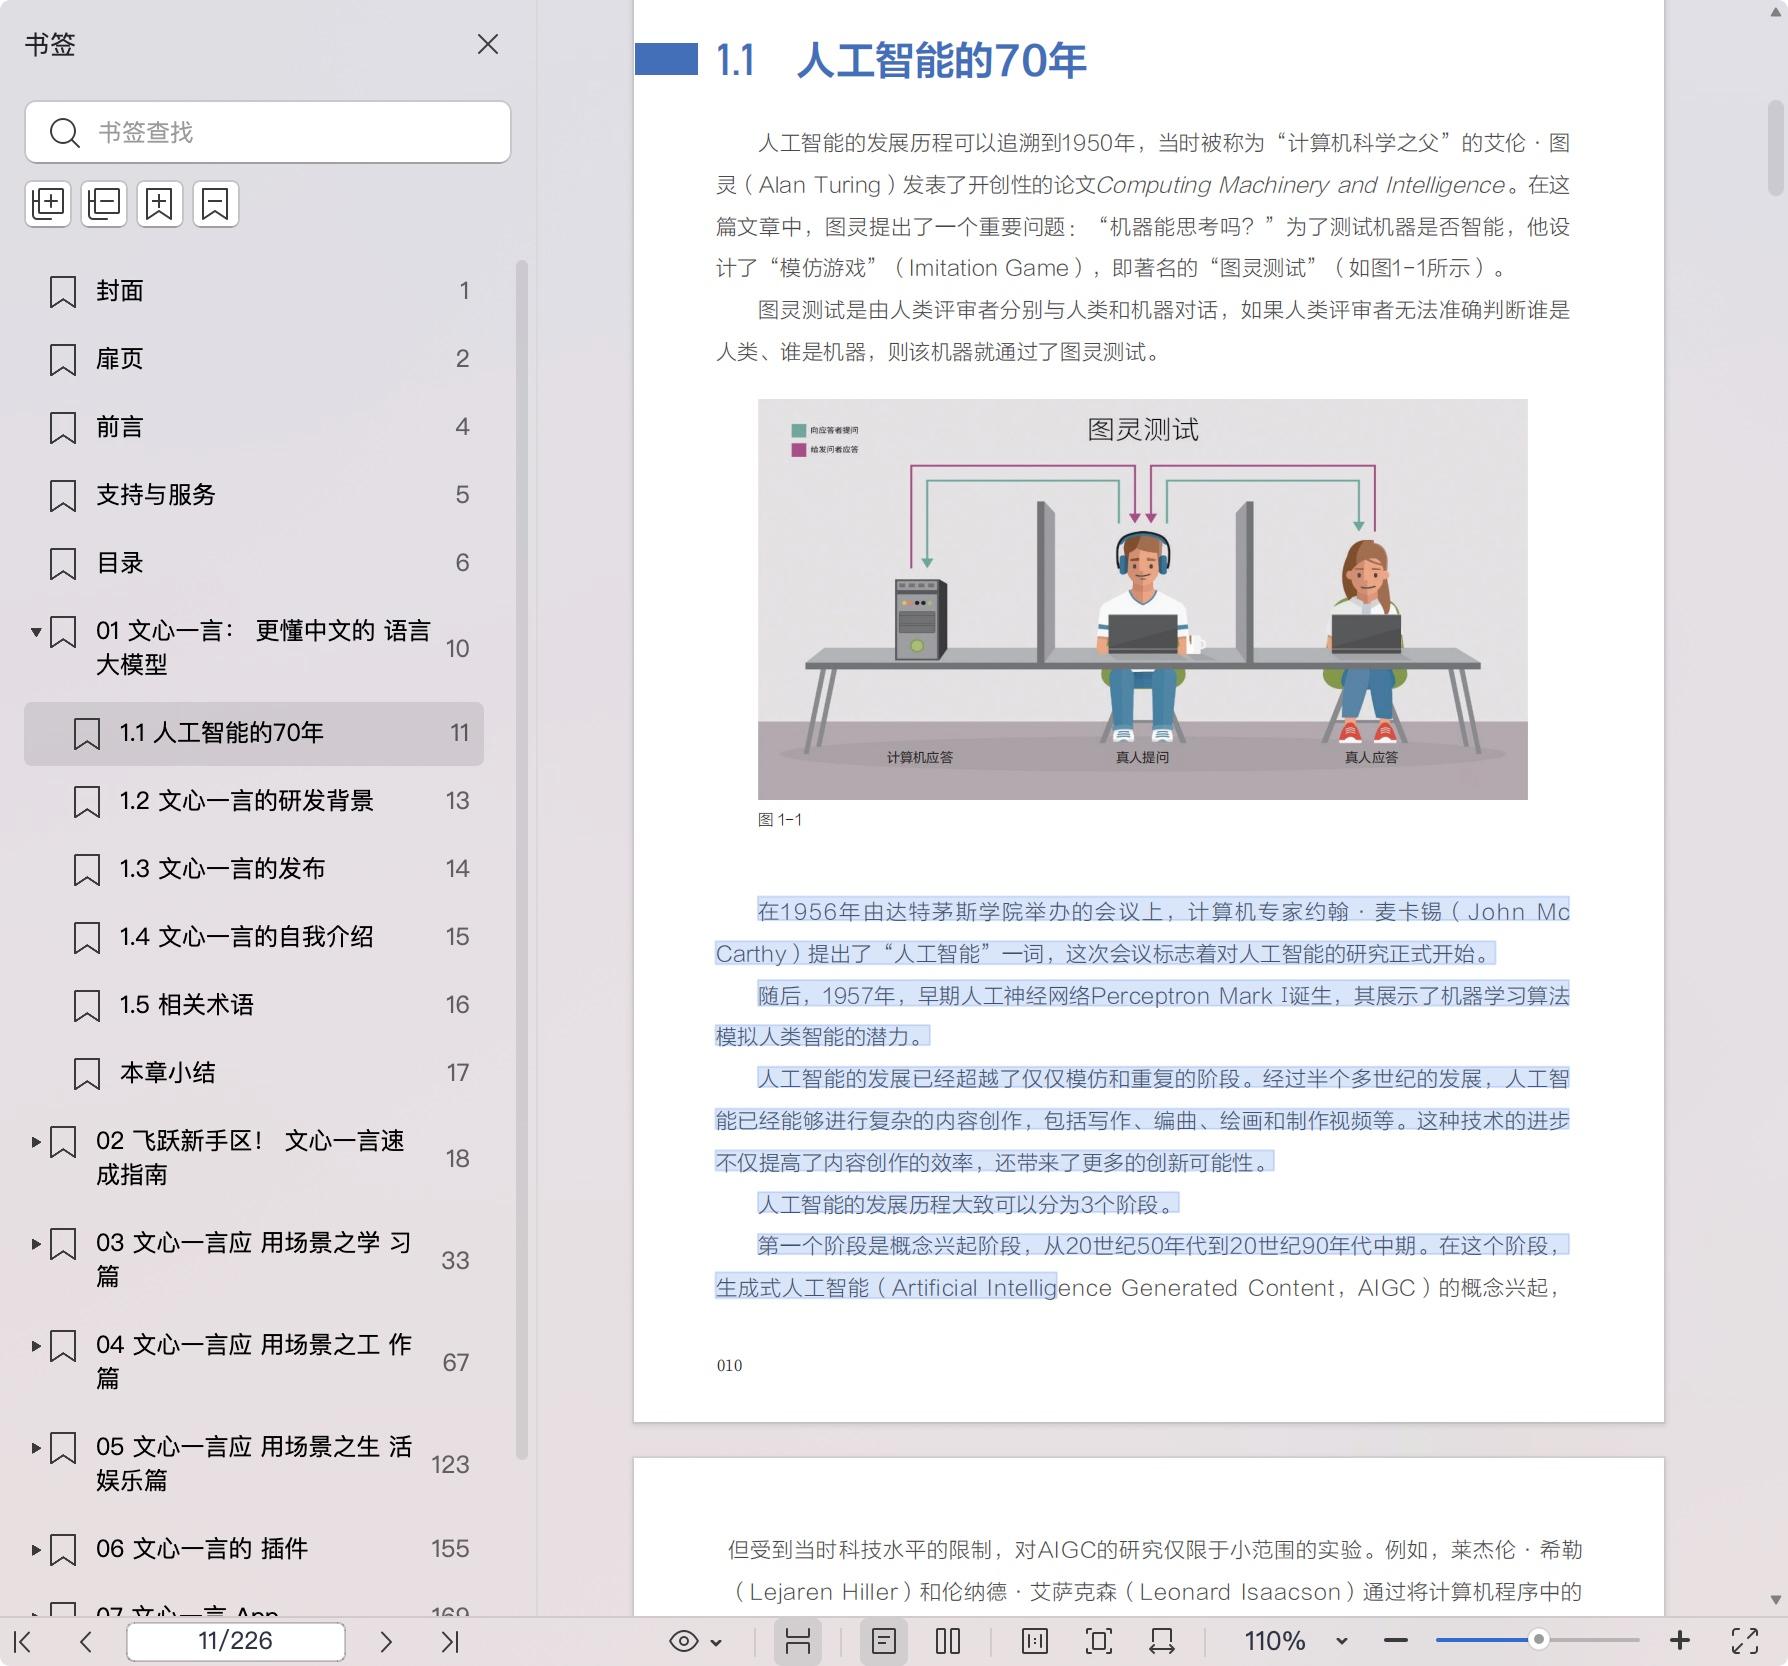This screenshot has width=1788, height=1666.
Task: Click page number 10 beside chapter 01
Action: 457,649
